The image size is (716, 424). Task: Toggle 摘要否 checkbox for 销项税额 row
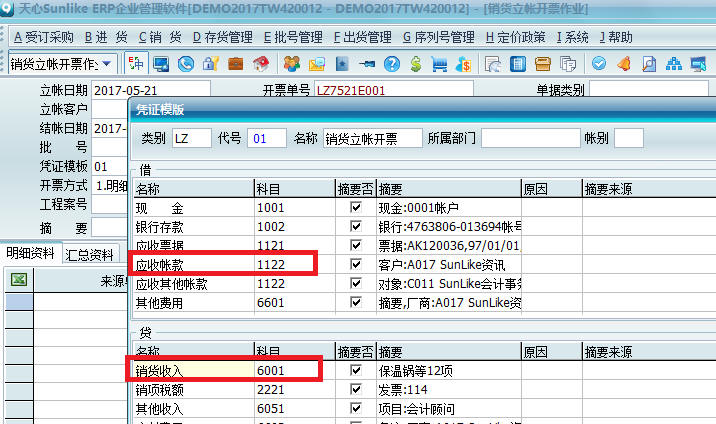pos(355,389)
